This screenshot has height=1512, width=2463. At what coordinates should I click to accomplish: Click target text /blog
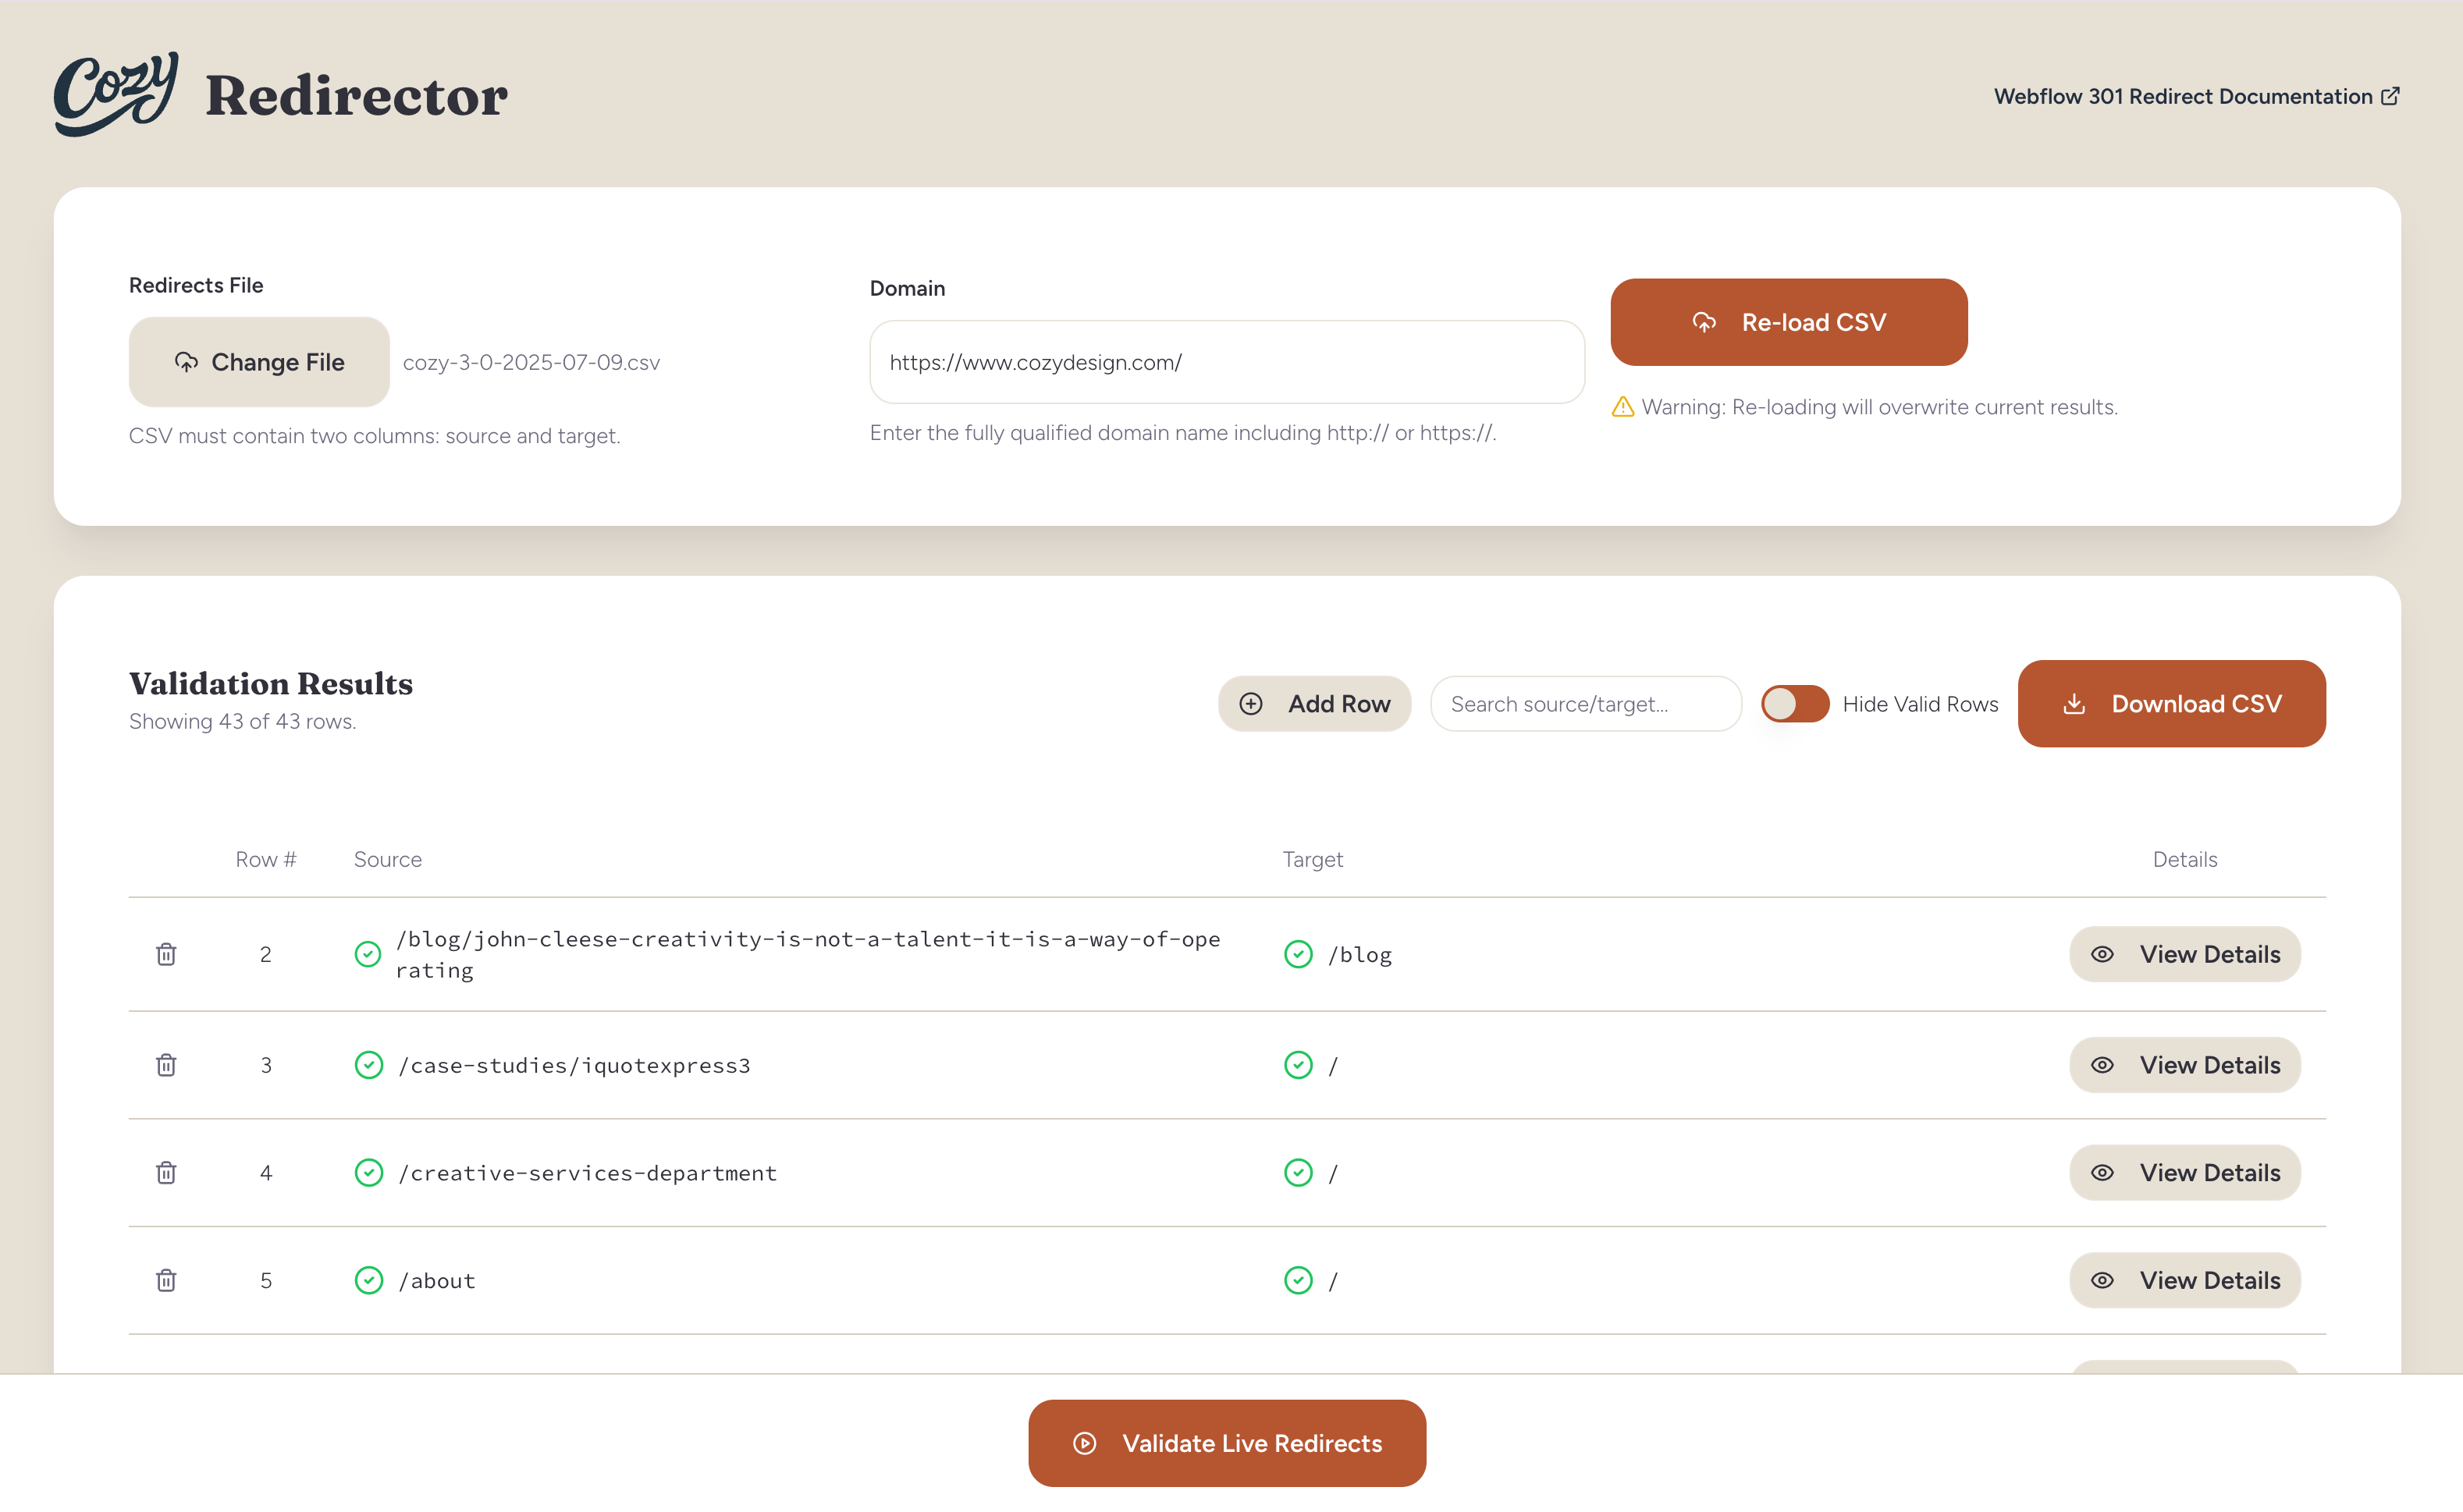(x=1360, y=954)
